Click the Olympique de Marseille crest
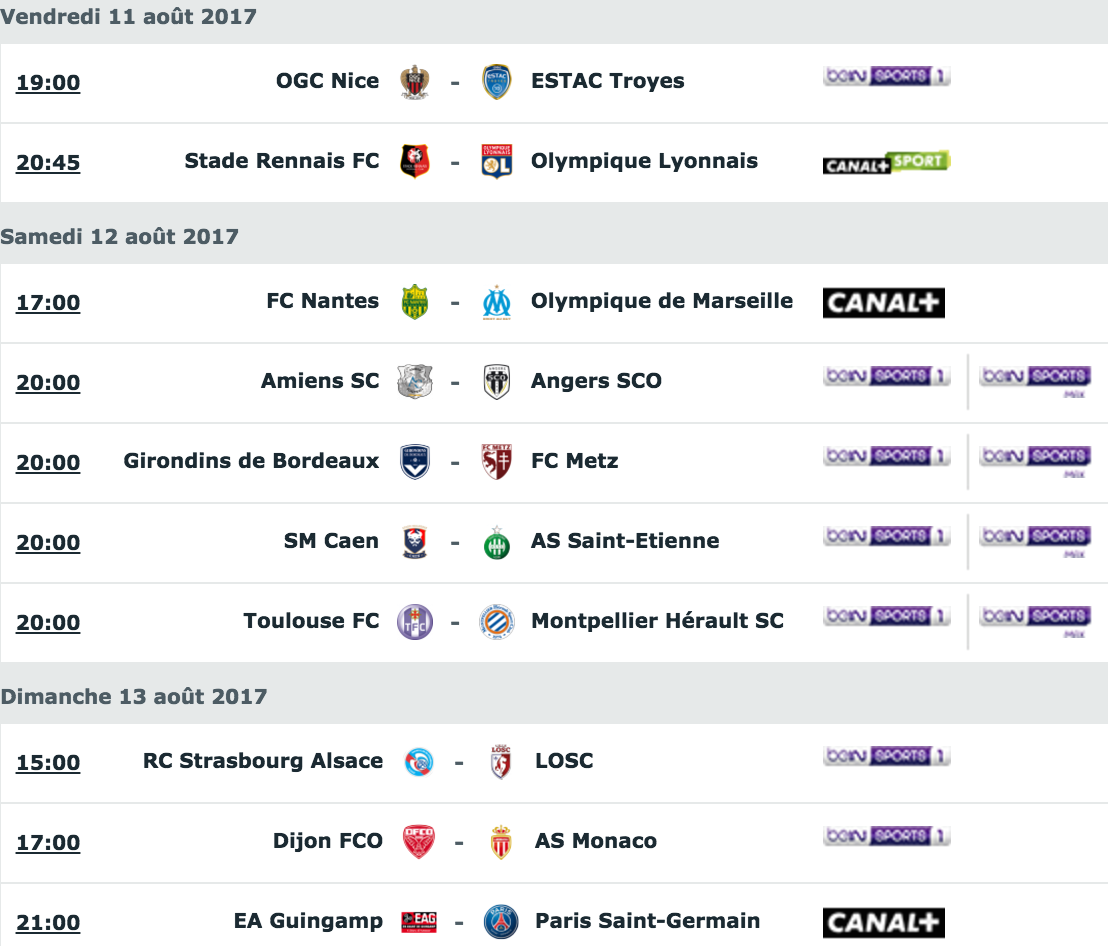 click(x=497, y=302)
